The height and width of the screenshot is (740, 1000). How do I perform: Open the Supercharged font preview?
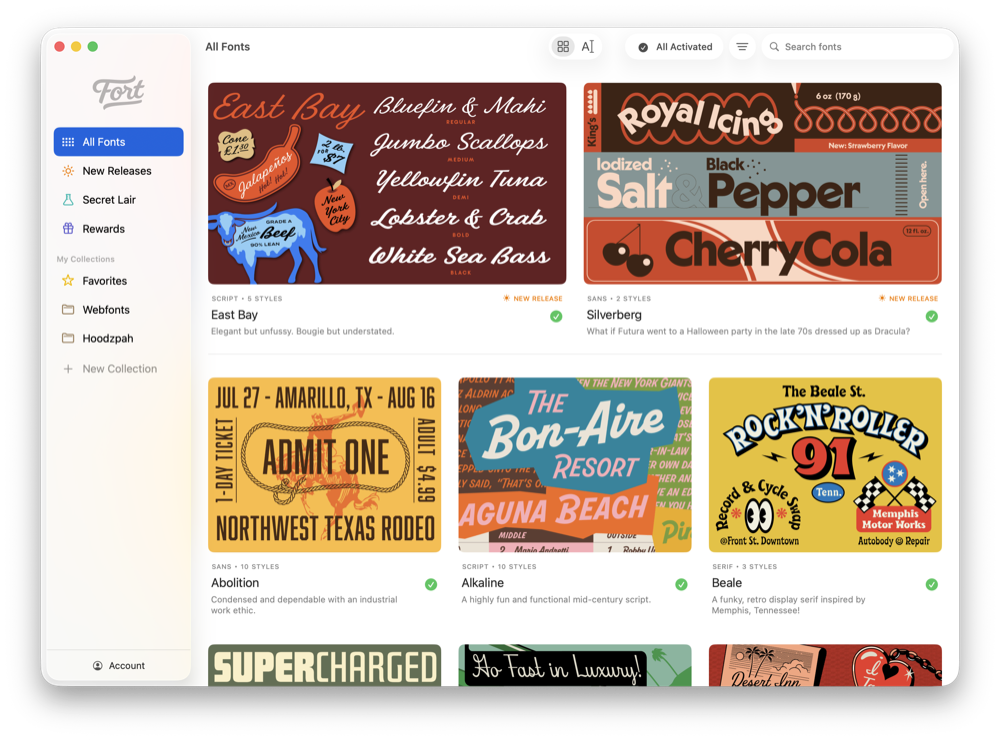click(325, 665)
